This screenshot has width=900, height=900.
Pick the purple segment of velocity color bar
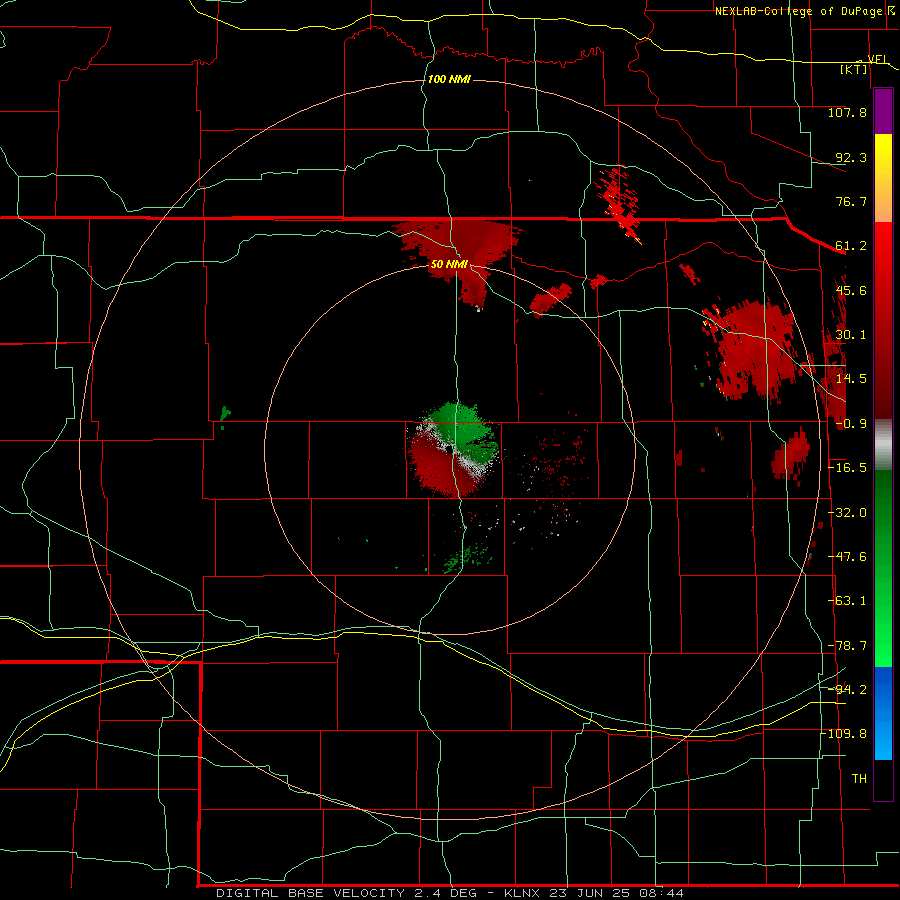tap(883, 111)
